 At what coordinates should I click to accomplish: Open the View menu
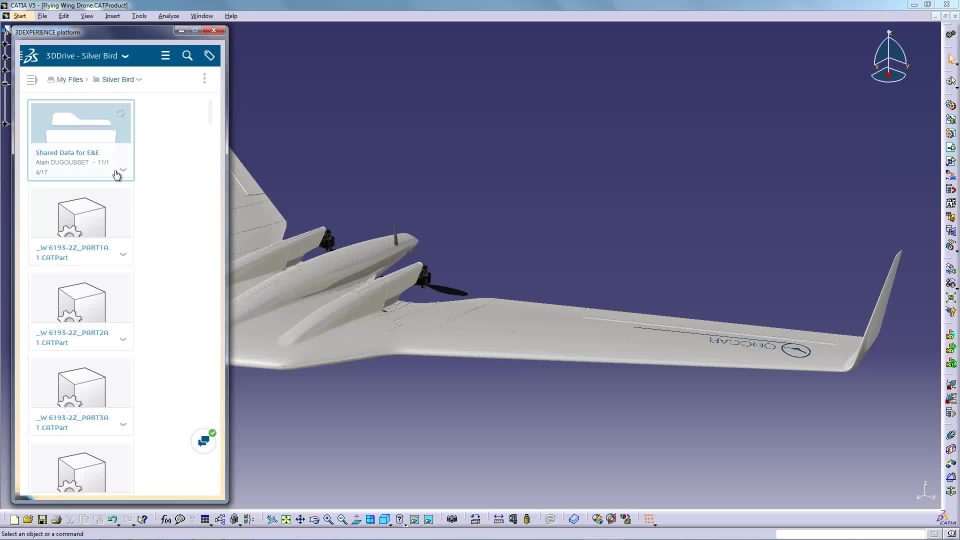[x=87, y=16]
